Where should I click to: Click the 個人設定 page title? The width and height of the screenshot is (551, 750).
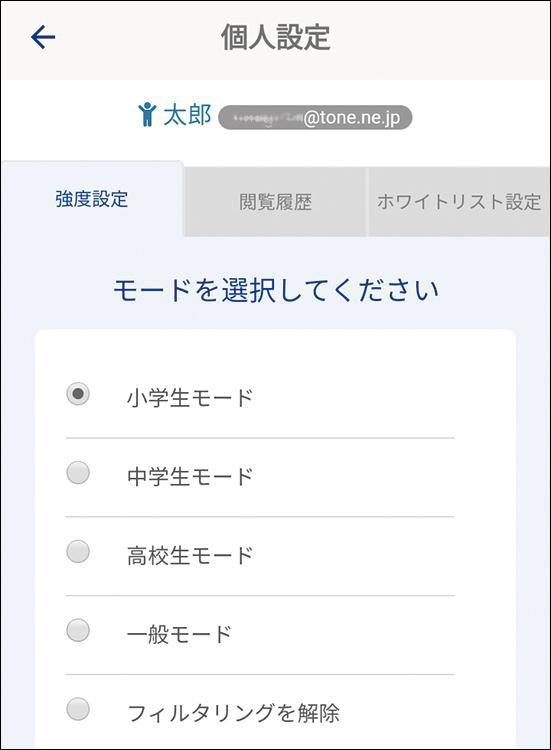(x=276, y=37)
